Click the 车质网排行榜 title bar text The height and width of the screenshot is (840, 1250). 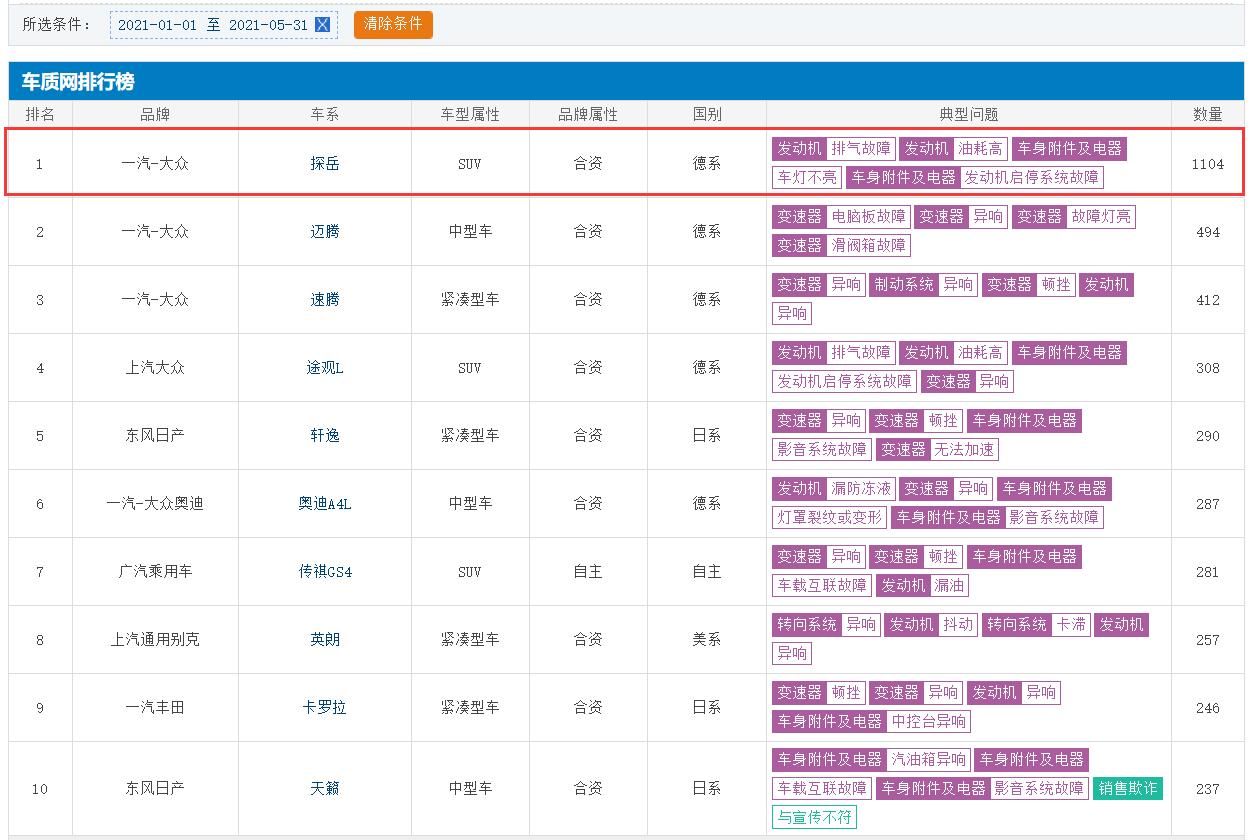coord(78,82)
